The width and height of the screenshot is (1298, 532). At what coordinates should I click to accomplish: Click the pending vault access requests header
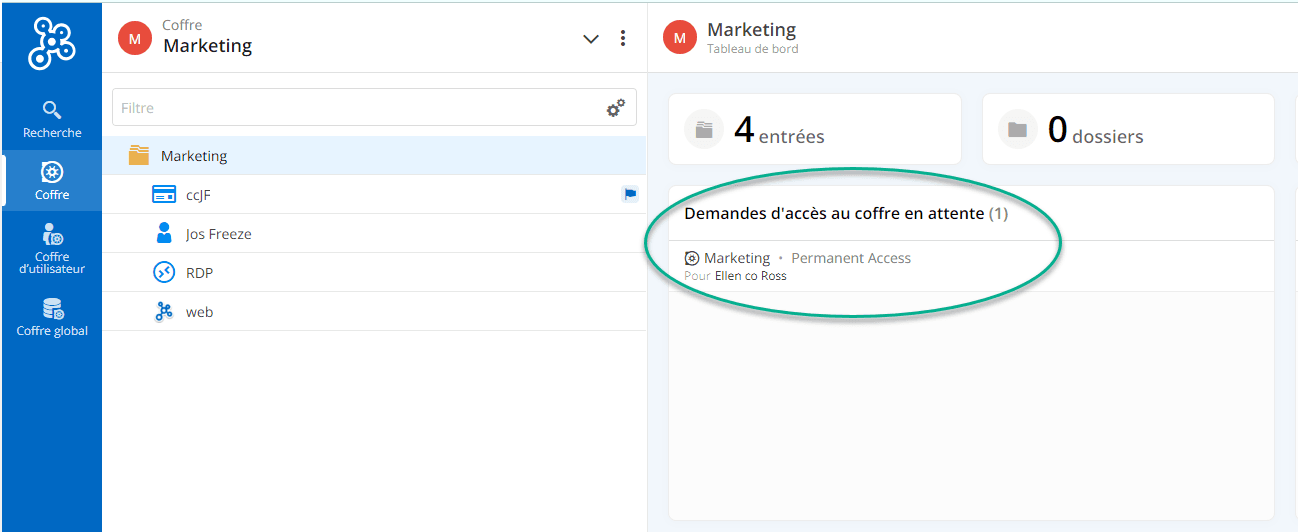coord(845,214)
